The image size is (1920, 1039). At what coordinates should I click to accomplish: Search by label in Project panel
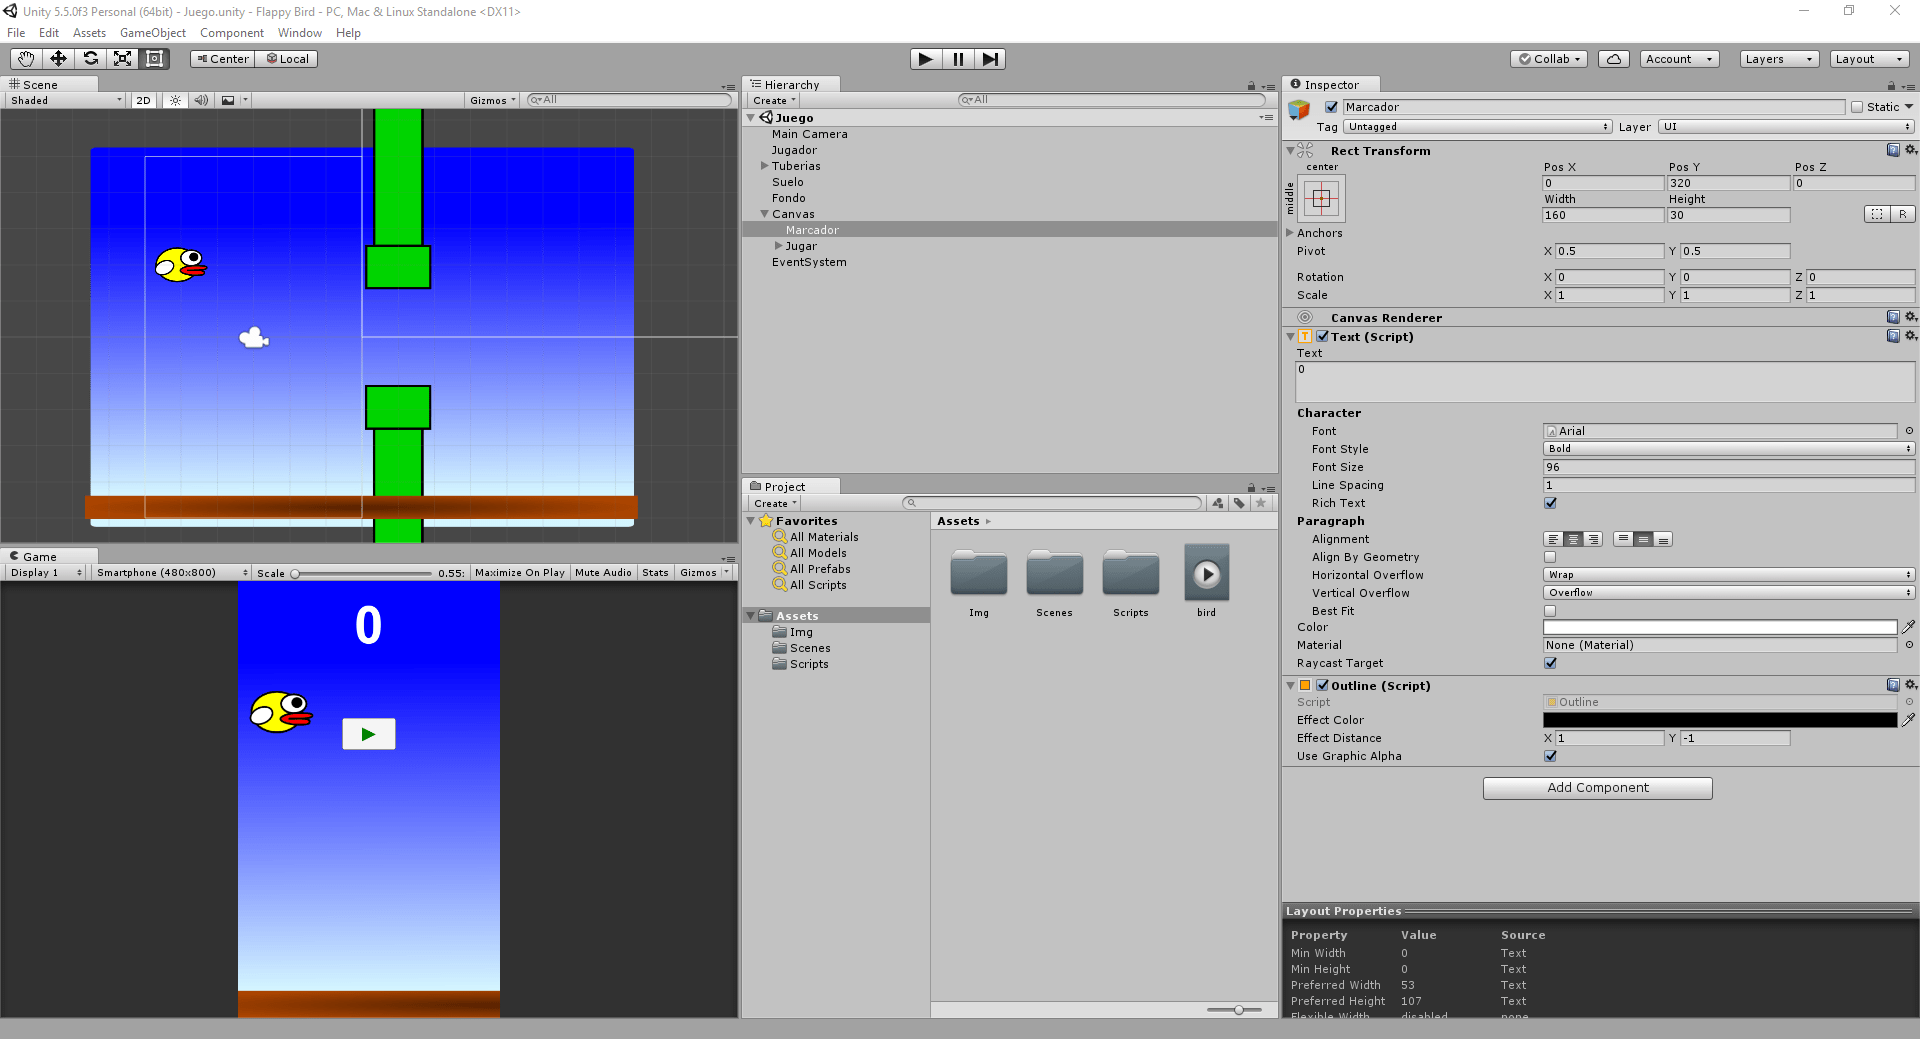click(1239, 503)
